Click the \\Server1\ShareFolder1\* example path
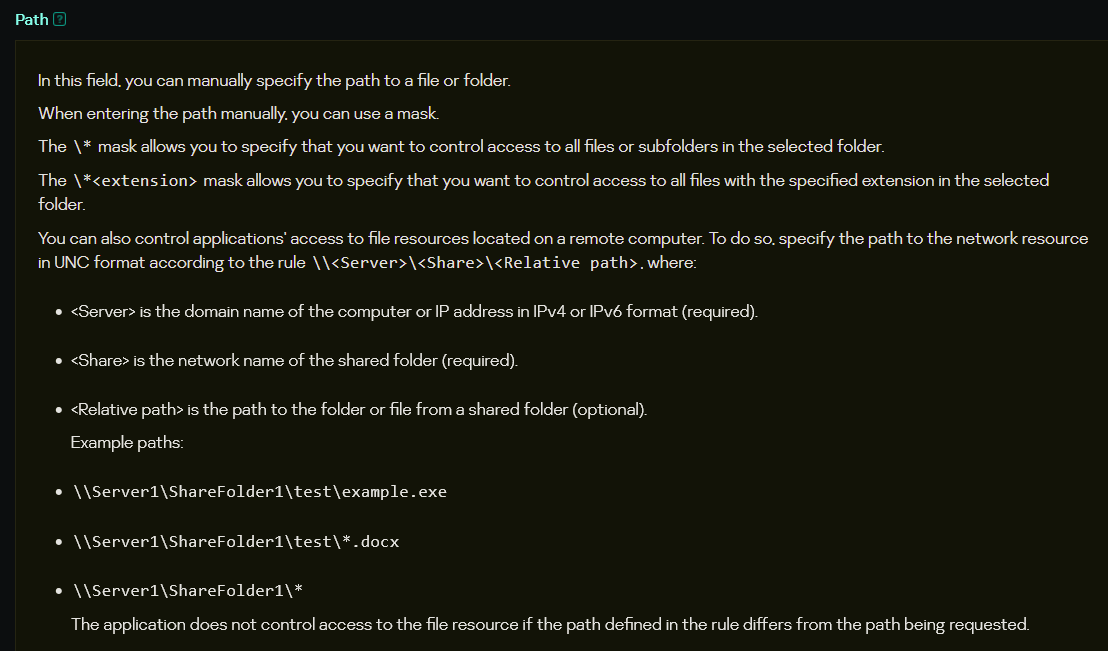1108x651 pixels. 186,590
